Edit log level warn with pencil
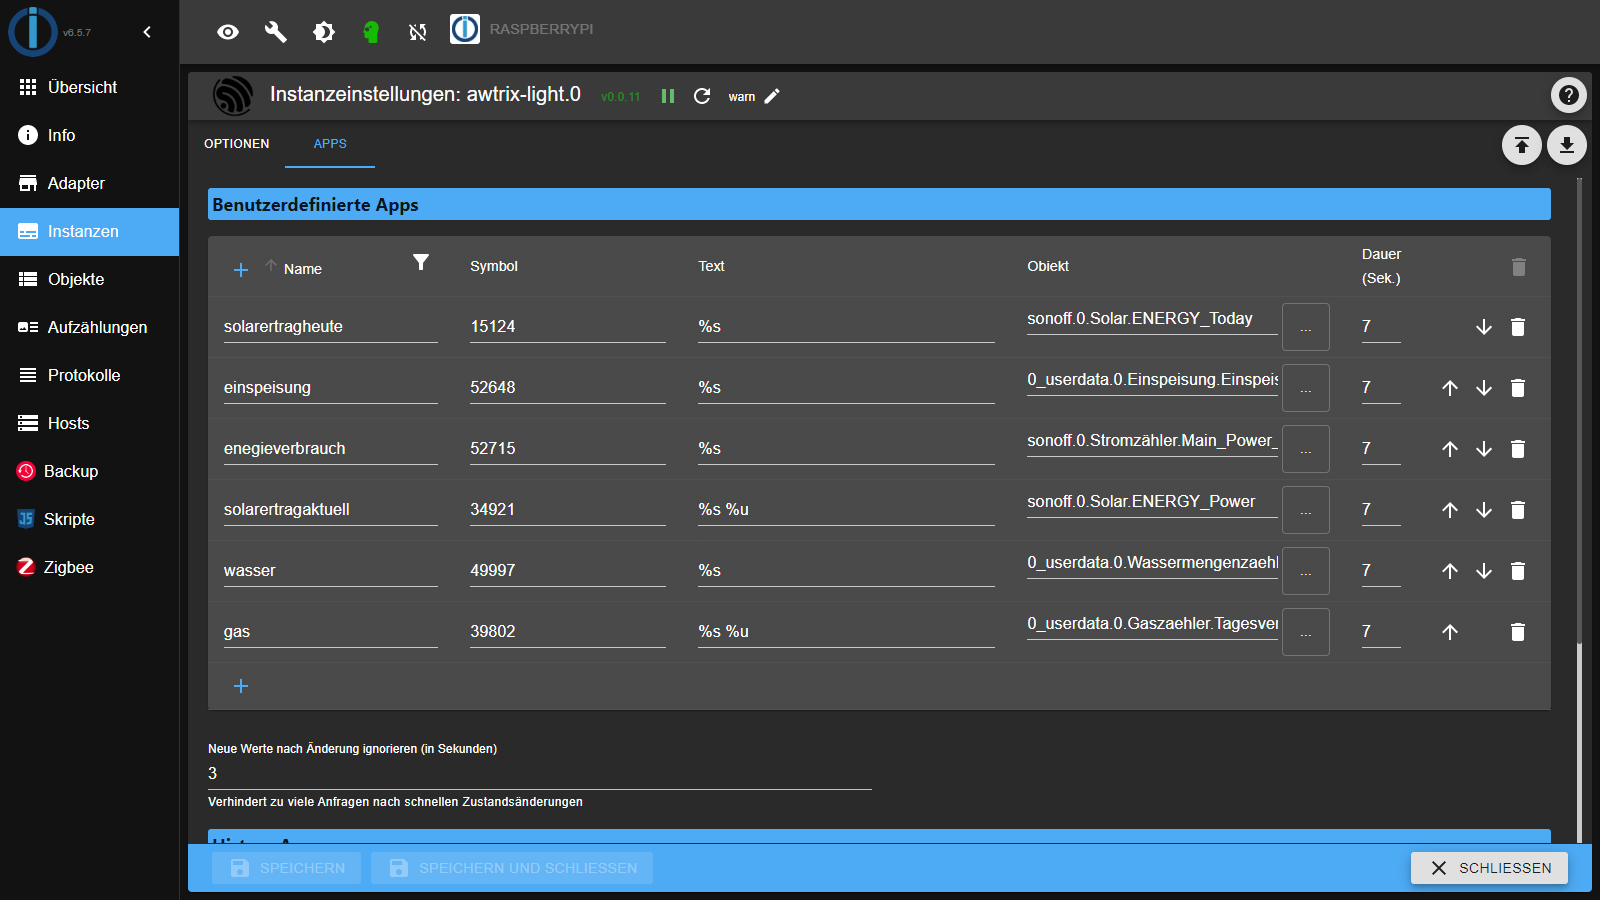The image size is (1600, 900). click(772, 96)
